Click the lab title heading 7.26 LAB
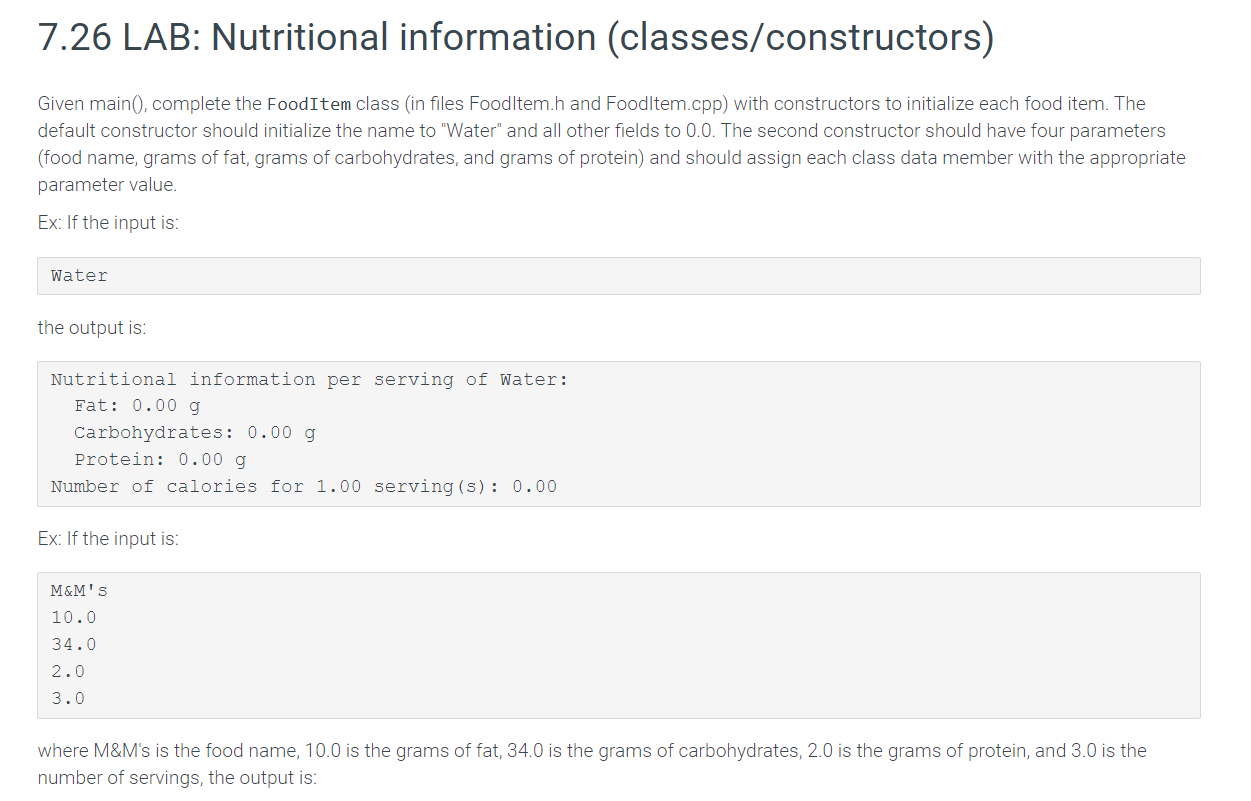1251x801 pixels. [515, 39]
